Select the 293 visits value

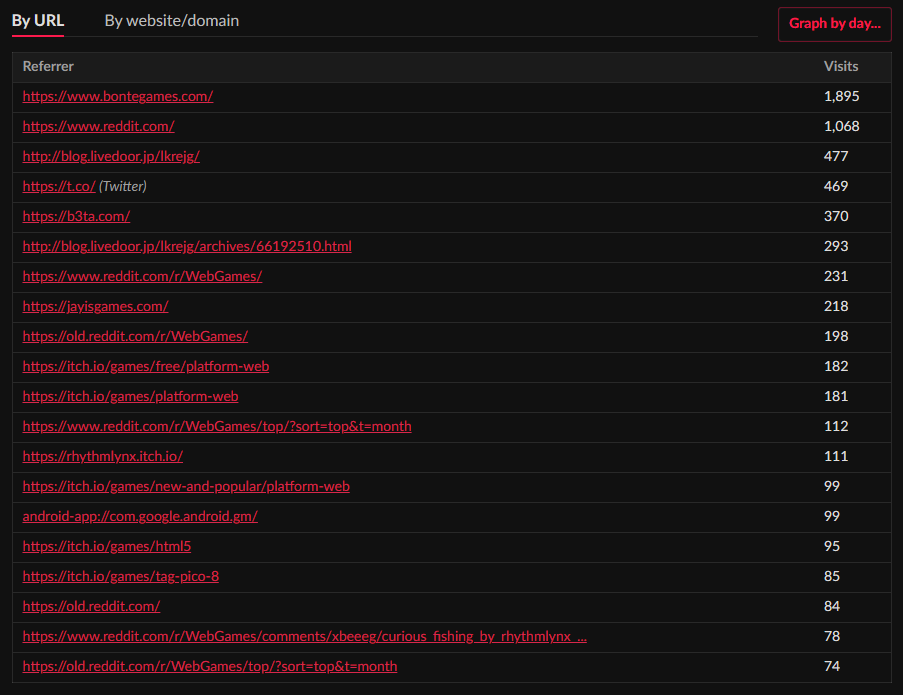(x=836, y=246)
